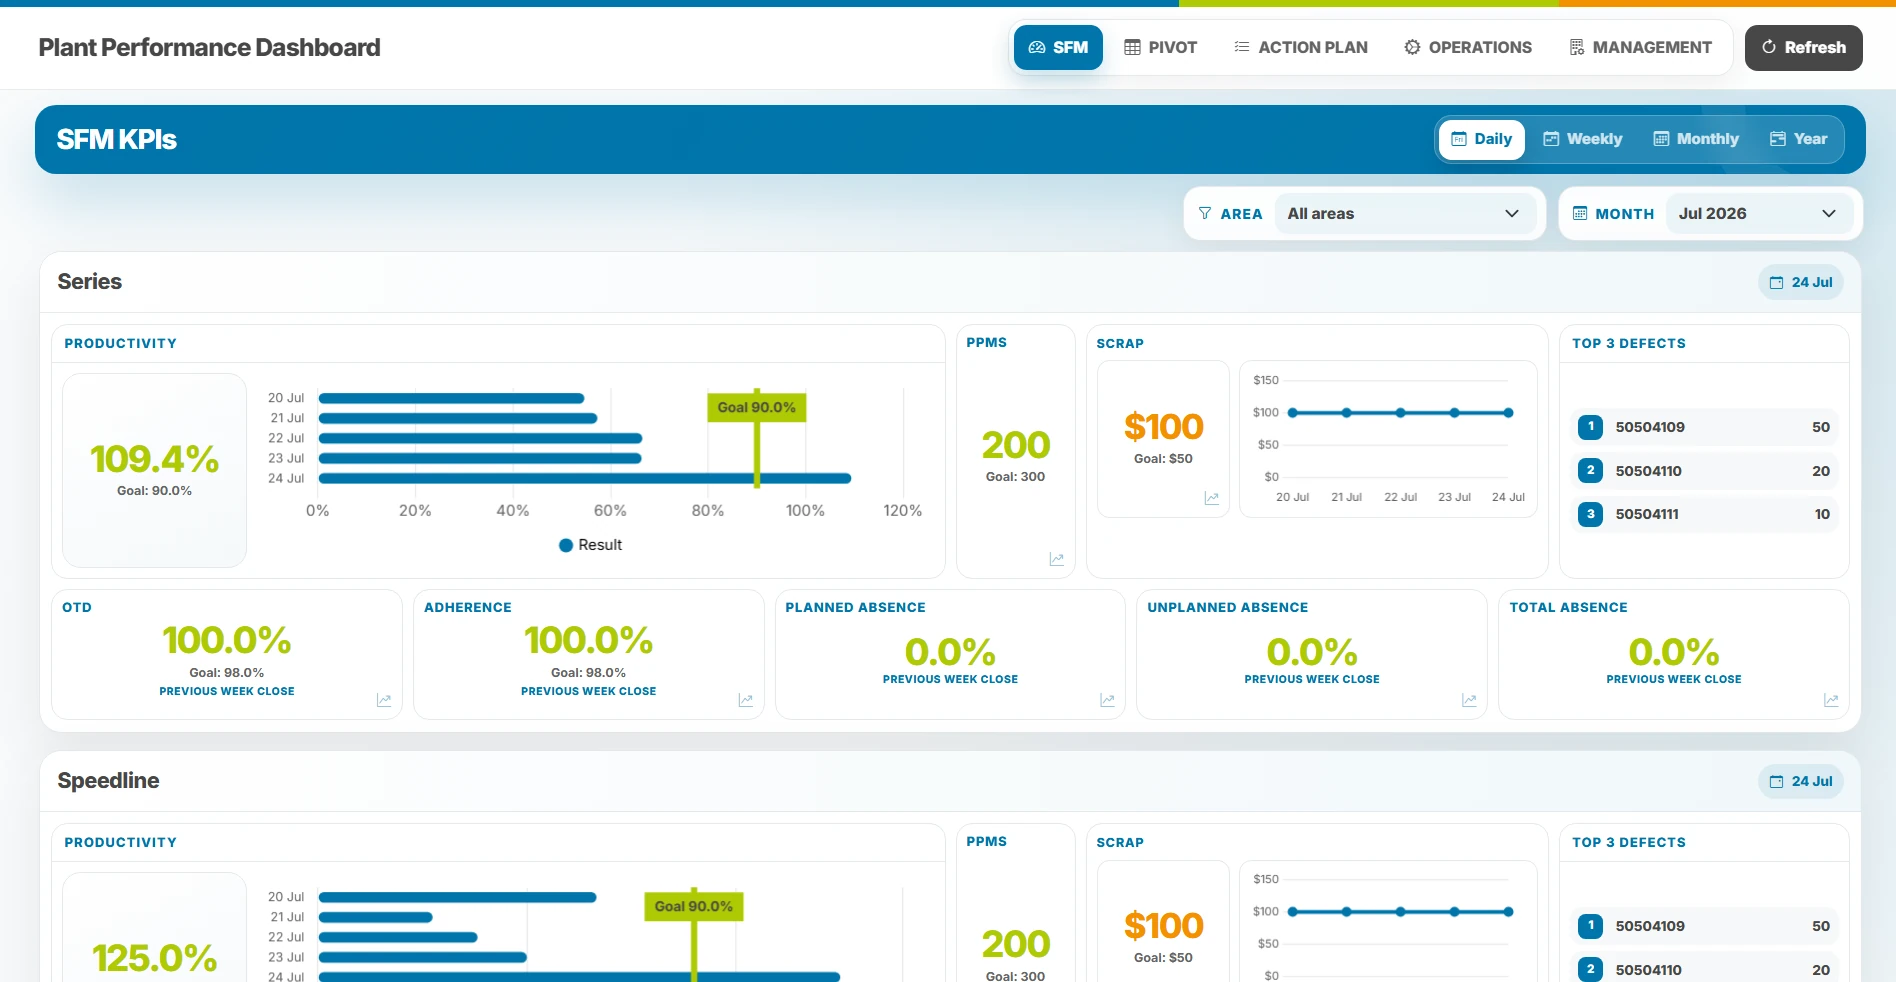Go to the OPERATIONS tab

pos(1467,47)
